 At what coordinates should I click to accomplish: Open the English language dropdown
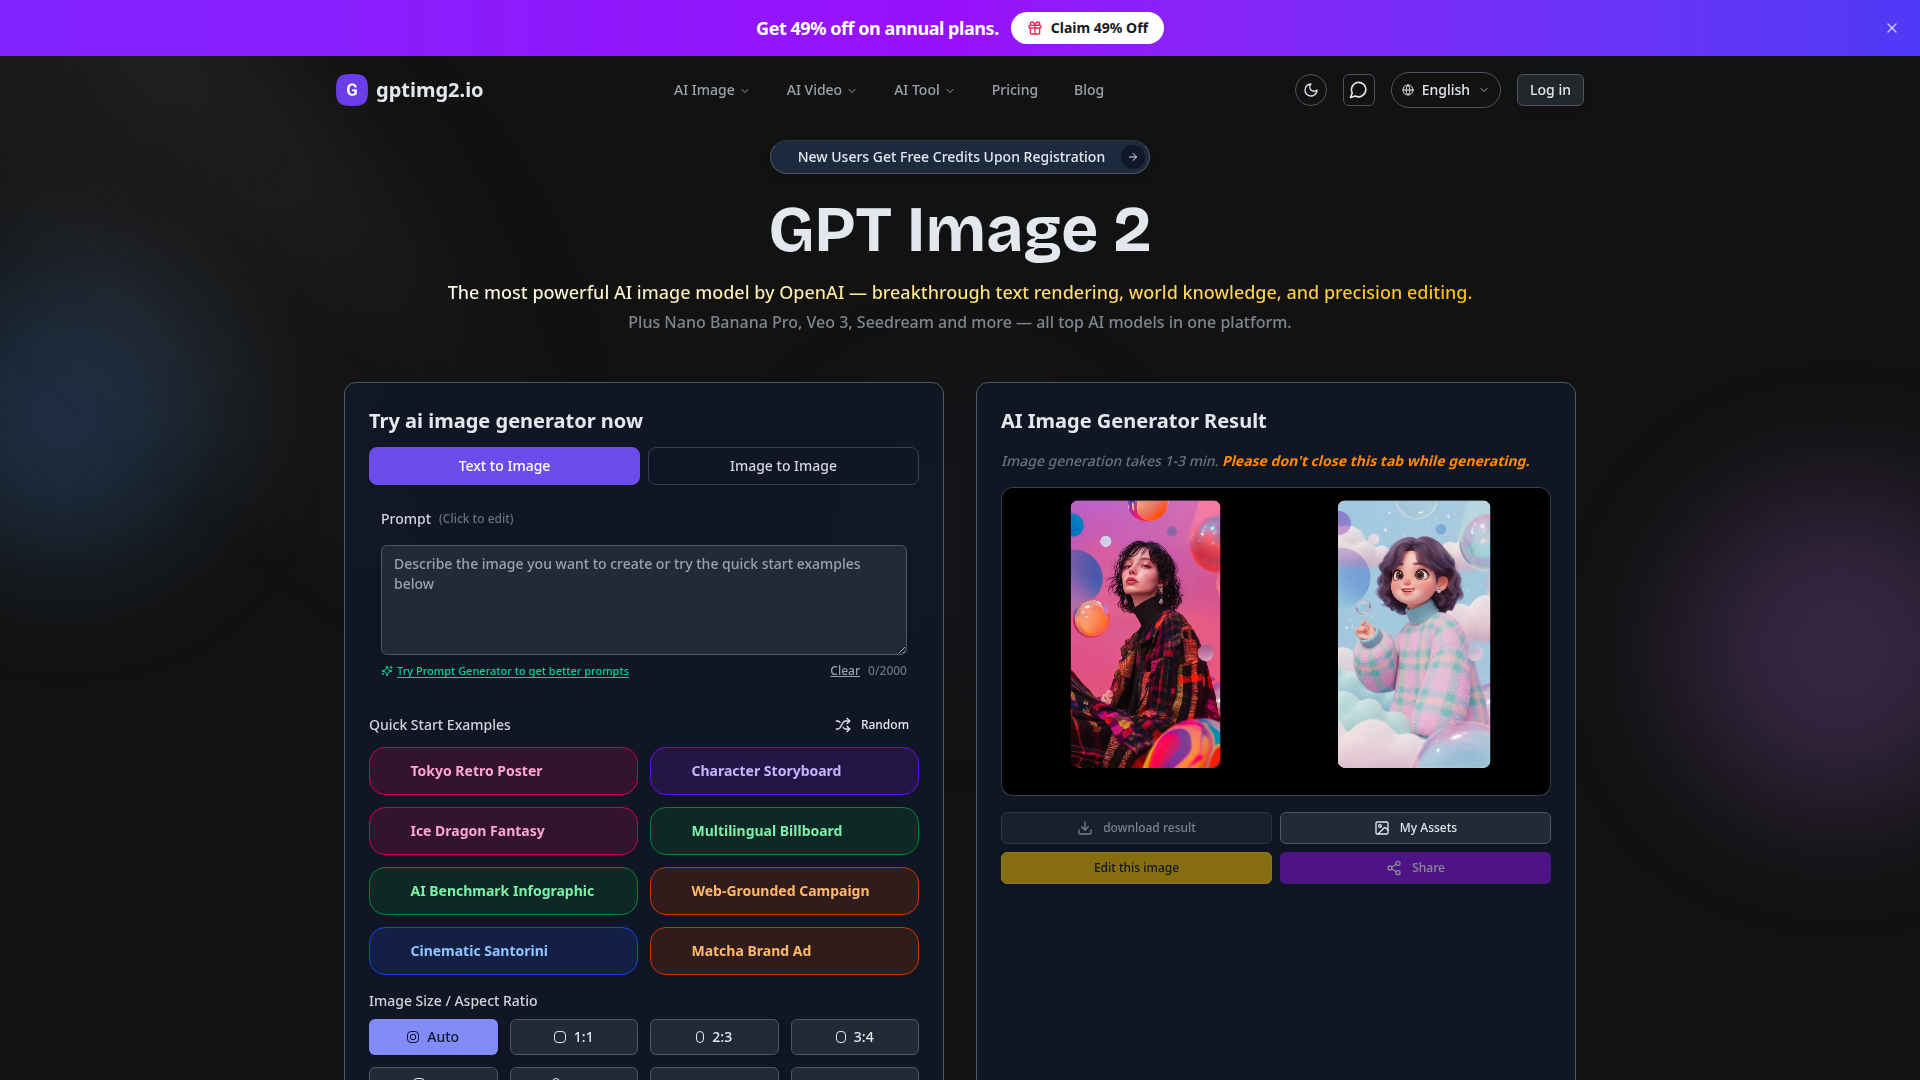pos(1445,90)
